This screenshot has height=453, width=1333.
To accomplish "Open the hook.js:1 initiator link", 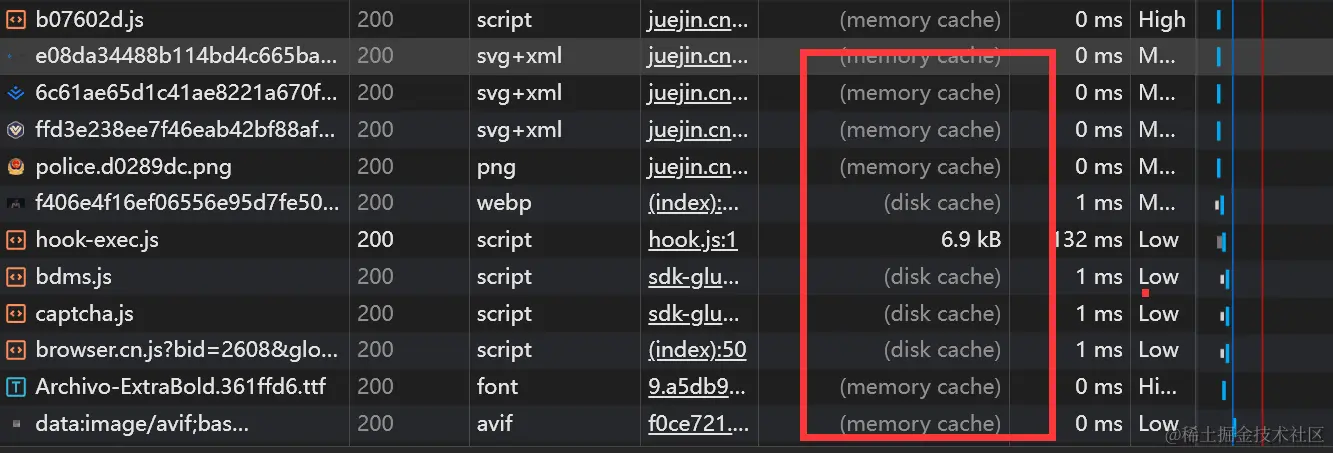I will (x=692, y=240).
